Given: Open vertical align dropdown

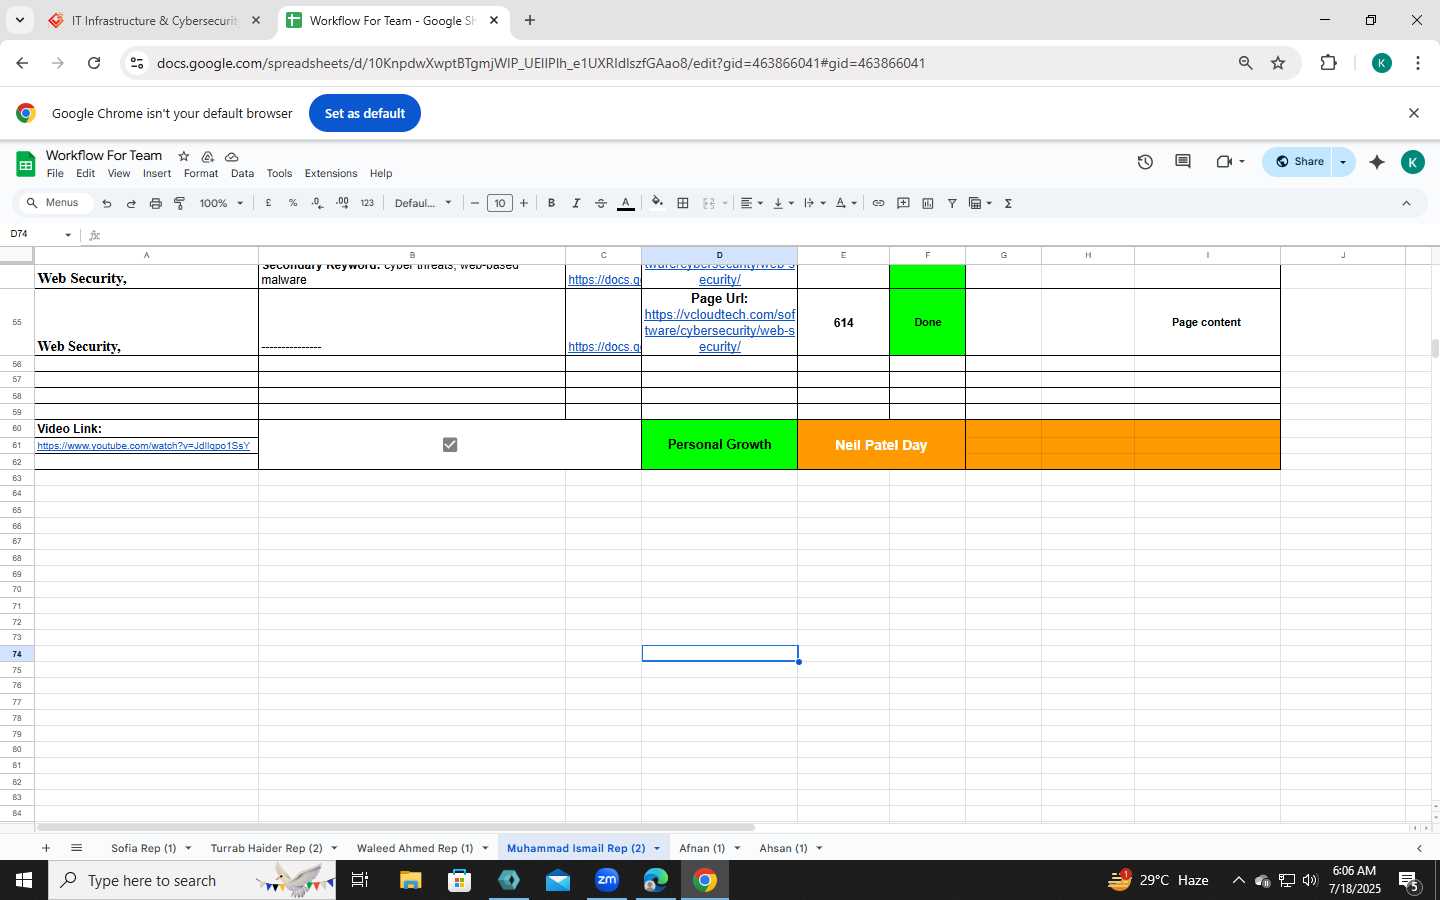Looking at the screenshot, I should [x=783, y=203].
